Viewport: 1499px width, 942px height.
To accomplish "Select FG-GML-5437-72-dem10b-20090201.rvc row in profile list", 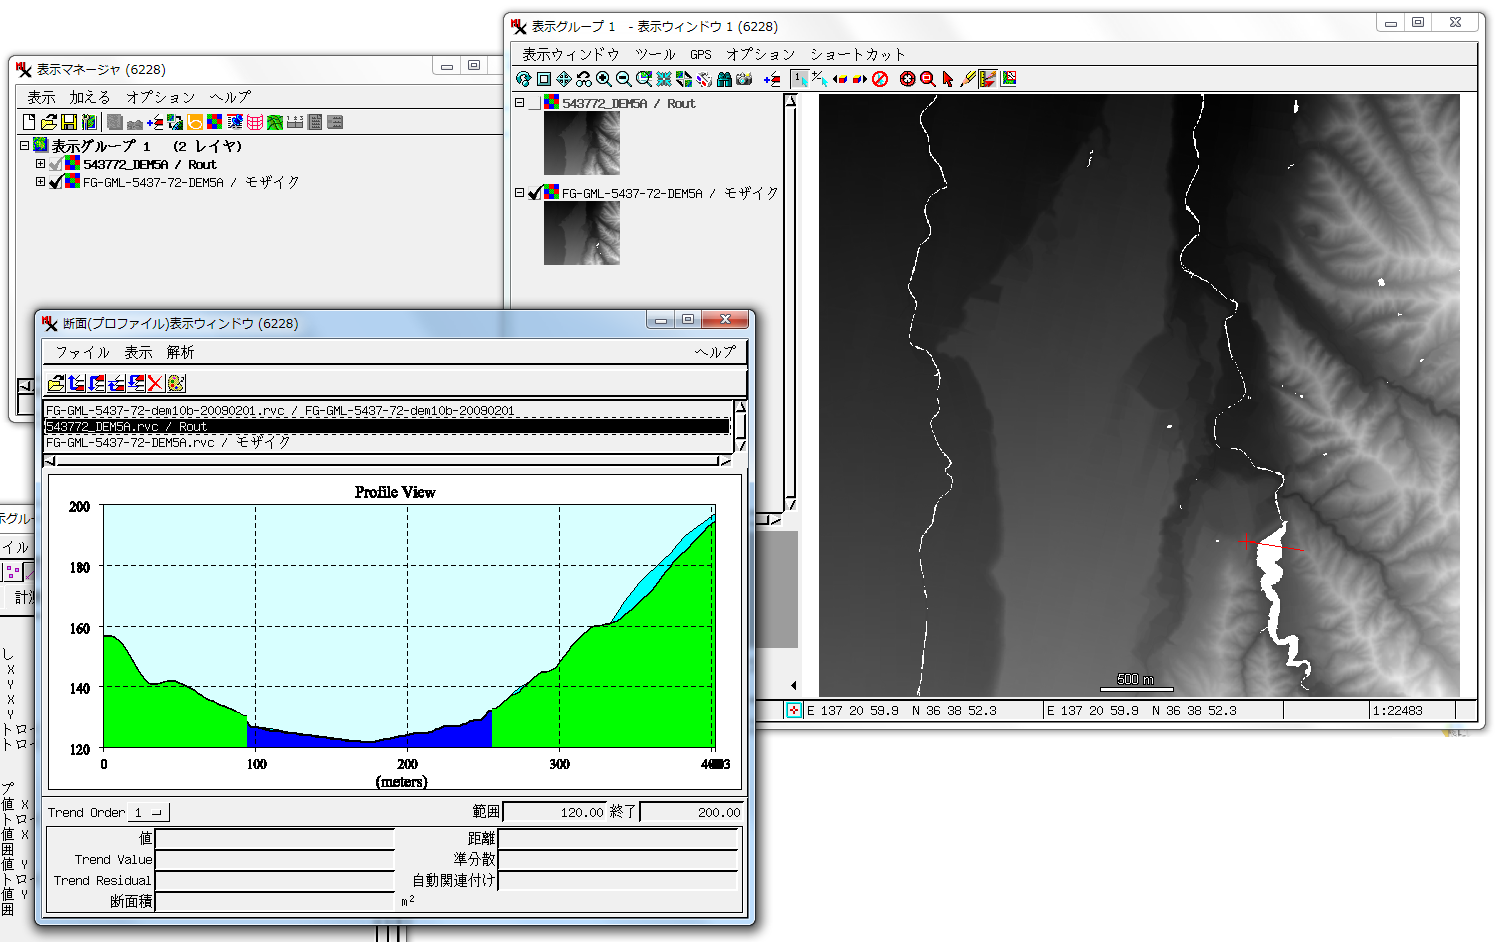I will 388,410.
